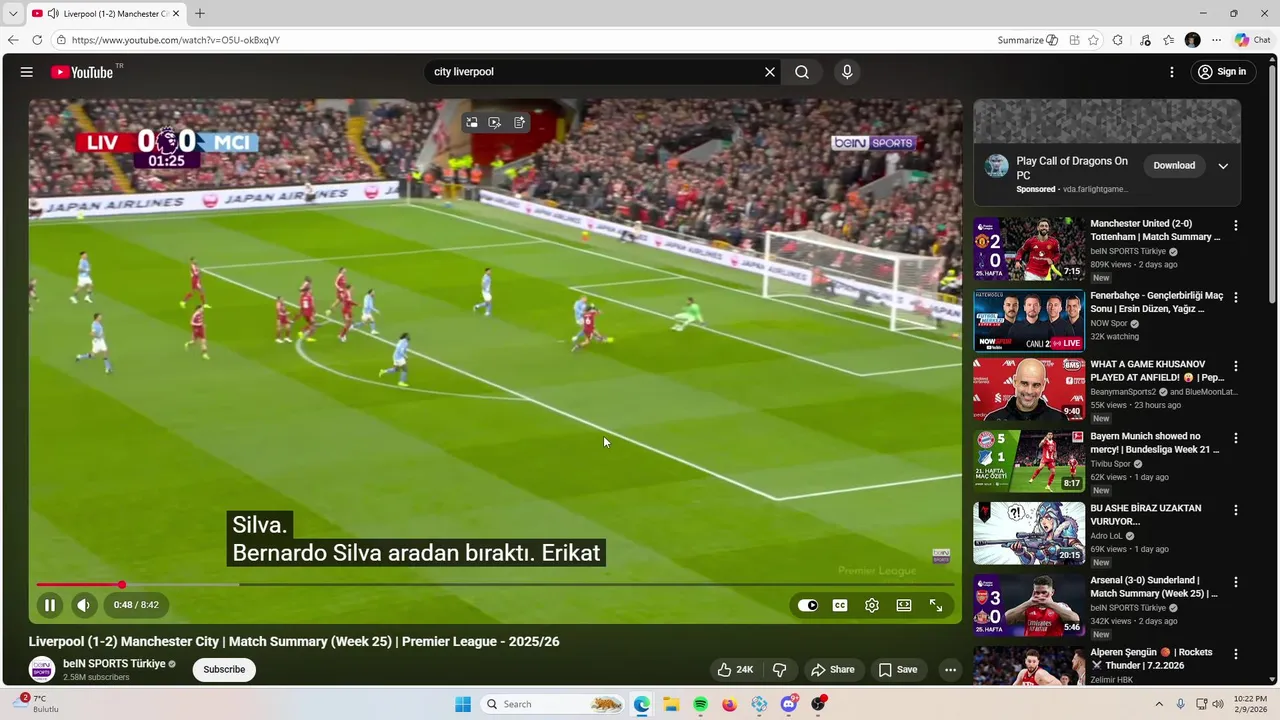This screenshot has width=1280, height=720.
Task: Open the Fenerbahçe Gençlerbirliği live video
Action: pos(1029,321)
